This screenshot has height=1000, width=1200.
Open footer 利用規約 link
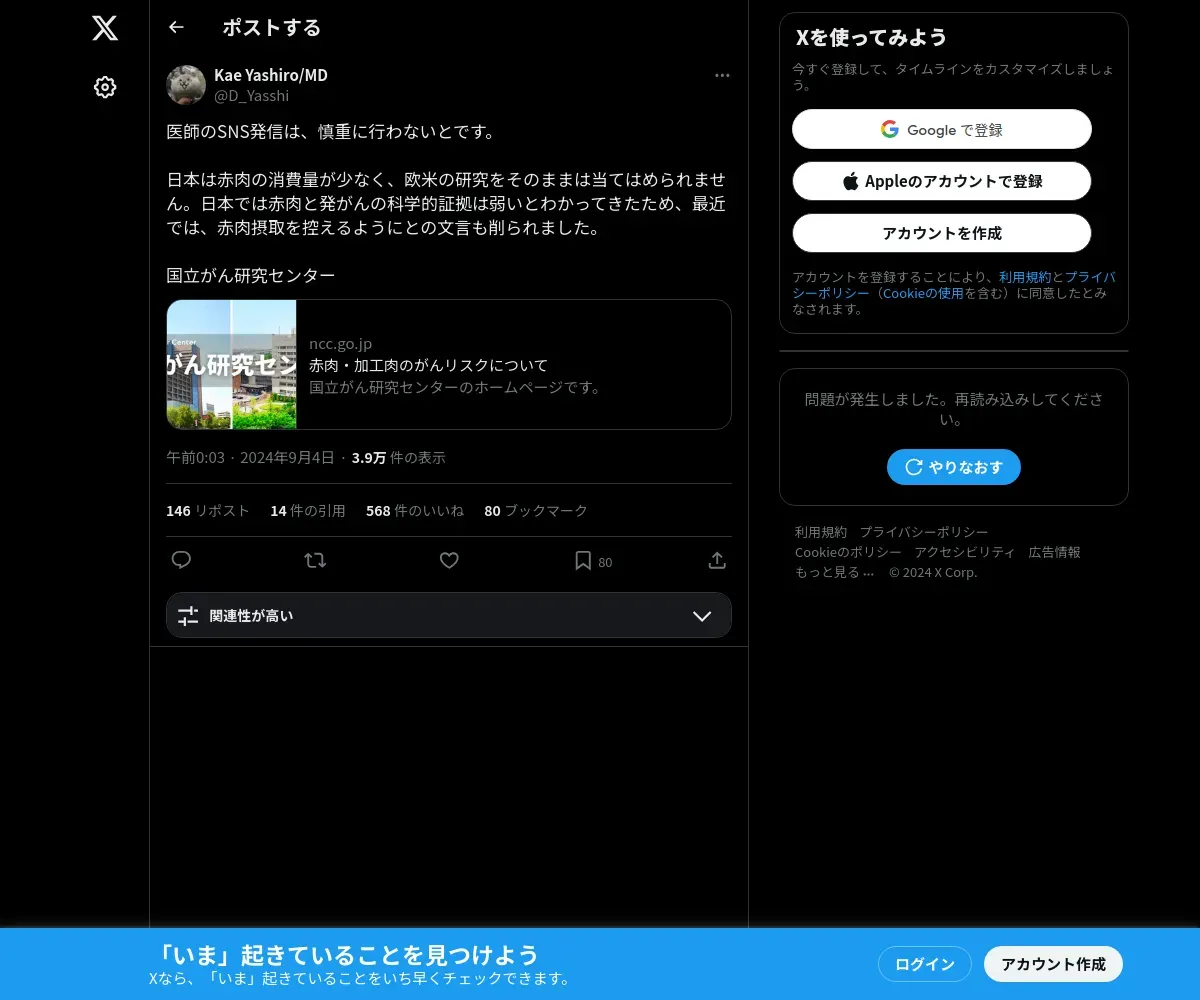click(x=821, y=532)
